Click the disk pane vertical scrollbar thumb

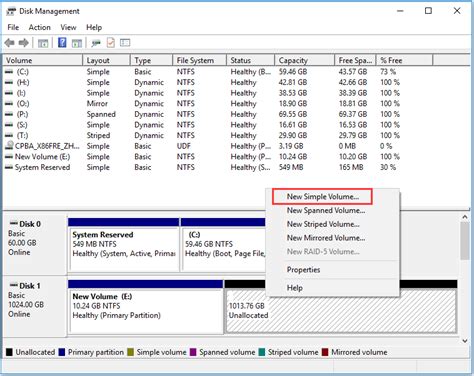(465, 241)
